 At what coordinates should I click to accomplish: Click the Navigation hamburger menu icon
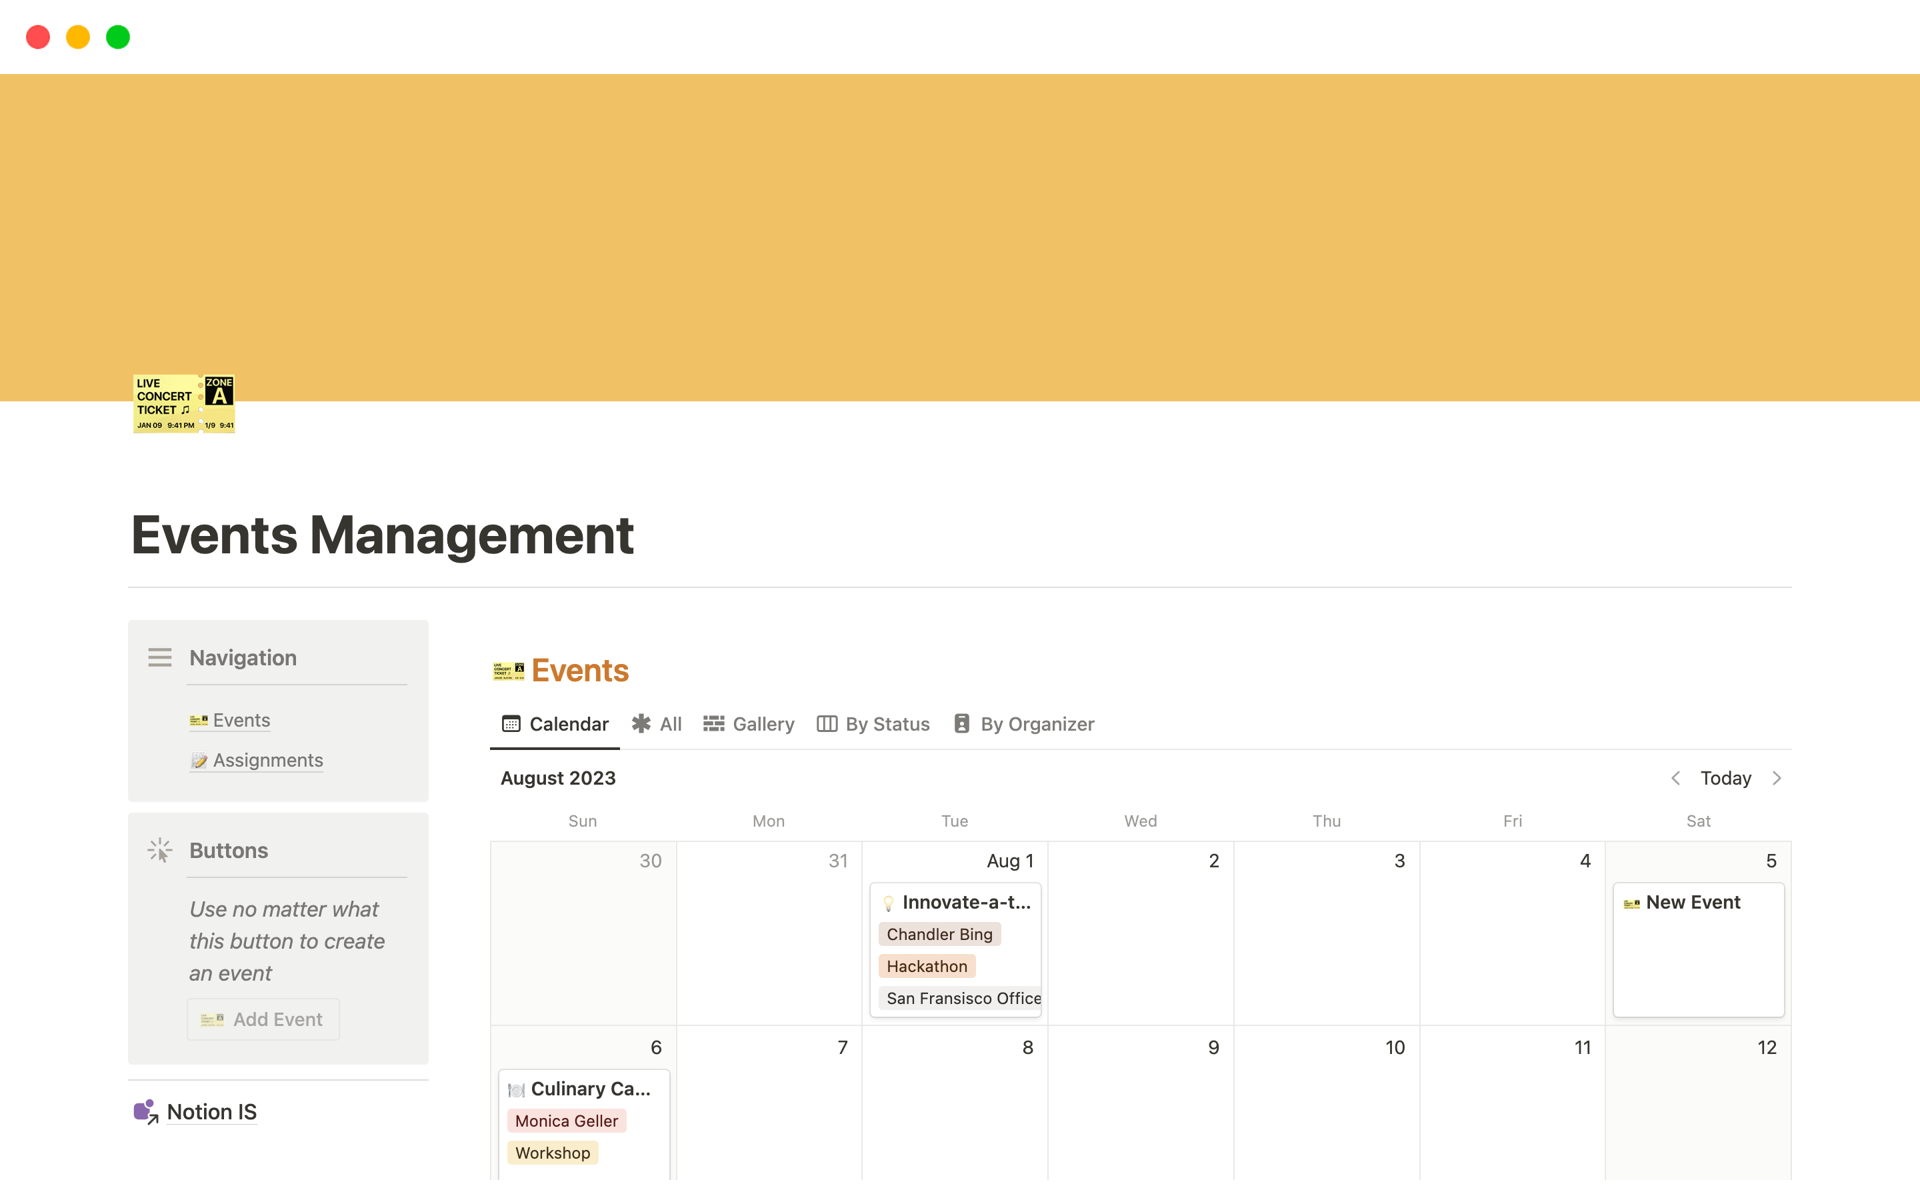pyautogui.click(x=160, y=655)
